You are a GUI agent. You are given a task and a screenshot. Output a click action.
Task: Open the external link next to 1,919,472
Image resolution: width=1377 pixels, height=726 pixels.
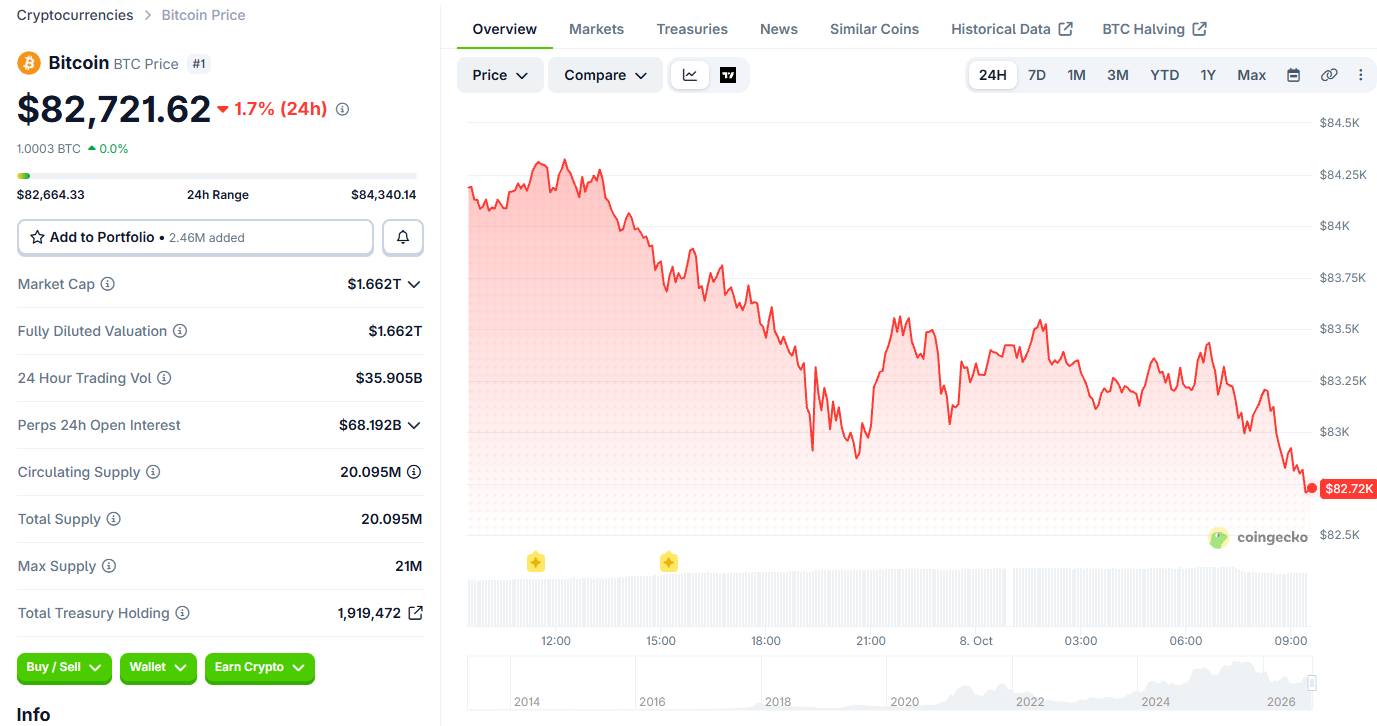click(x=415, y=613)
